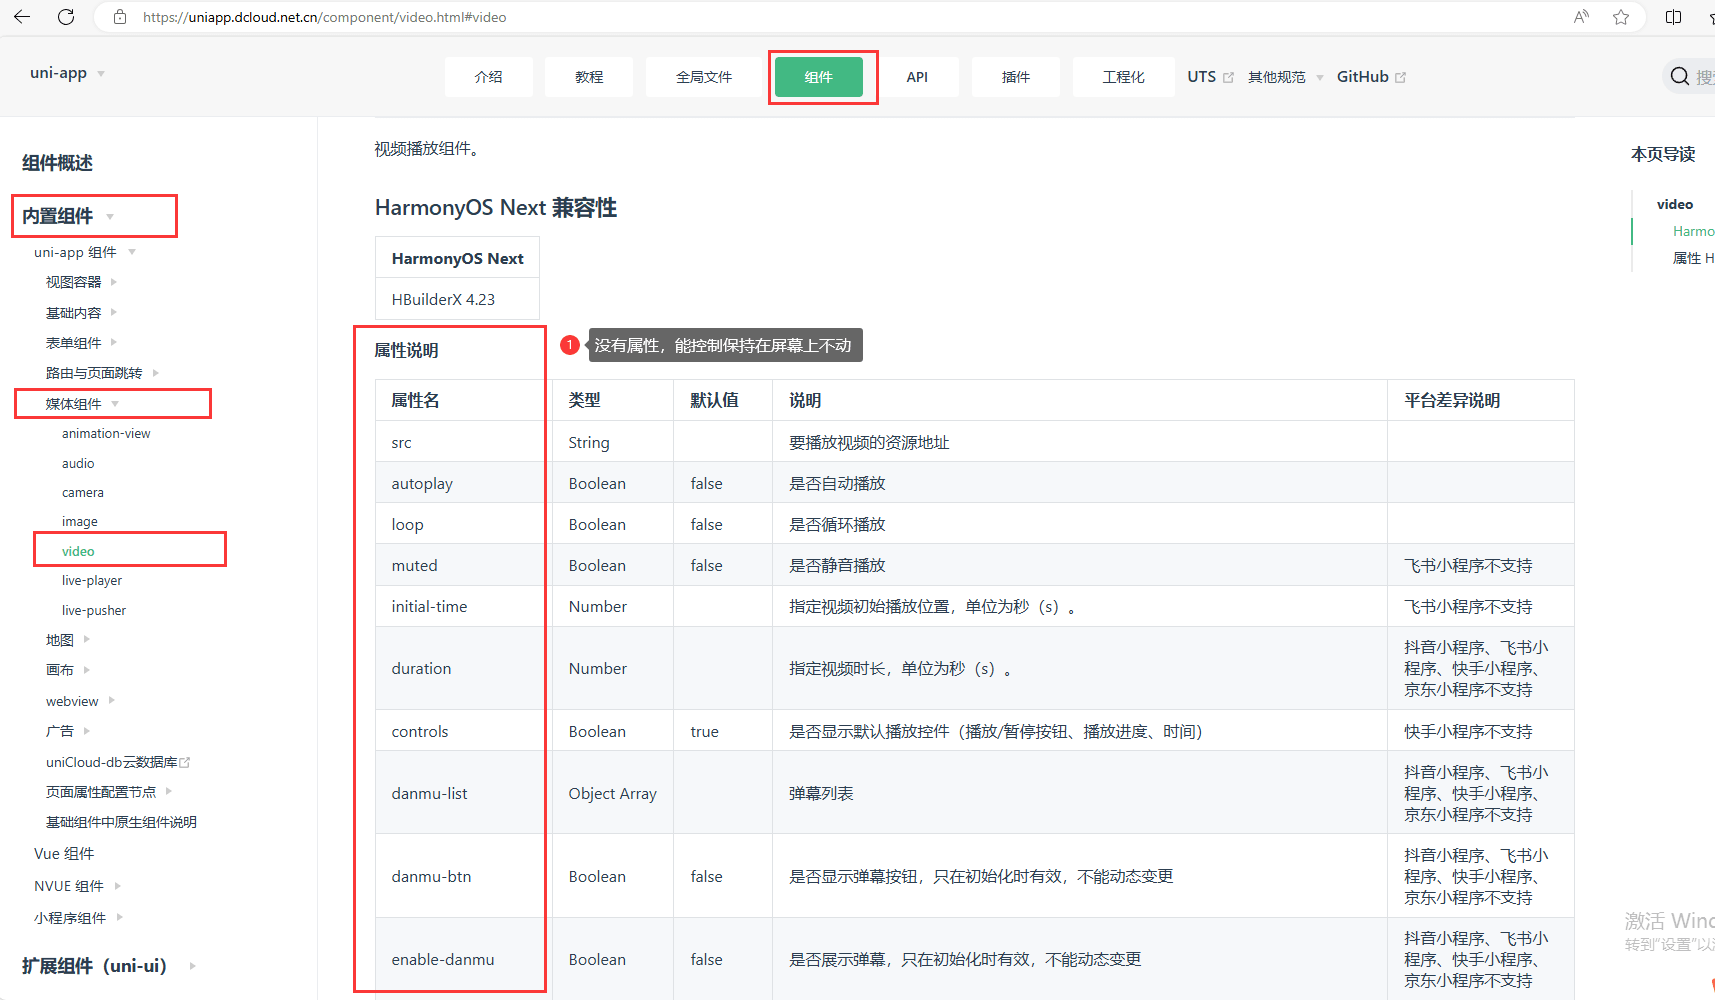Expand the webview sidebar group
The image size is (1715, 1000).
[80, 701]
